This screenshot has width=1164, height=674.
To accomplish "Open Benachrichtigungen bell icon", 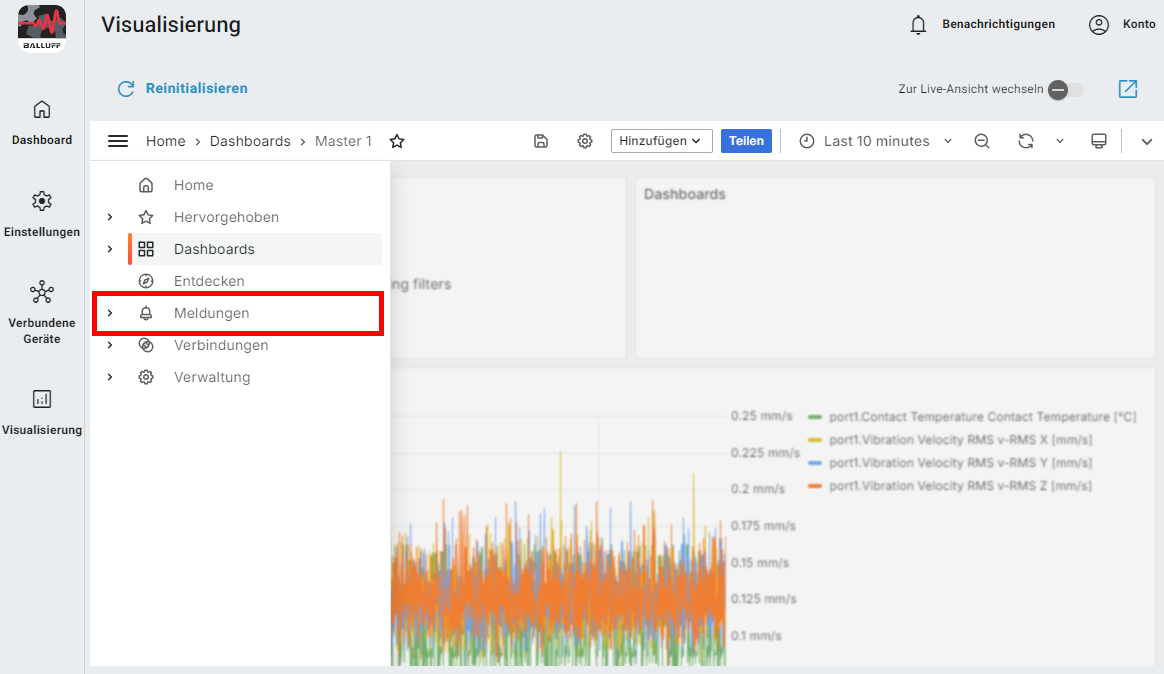I will tap(918, 25).
